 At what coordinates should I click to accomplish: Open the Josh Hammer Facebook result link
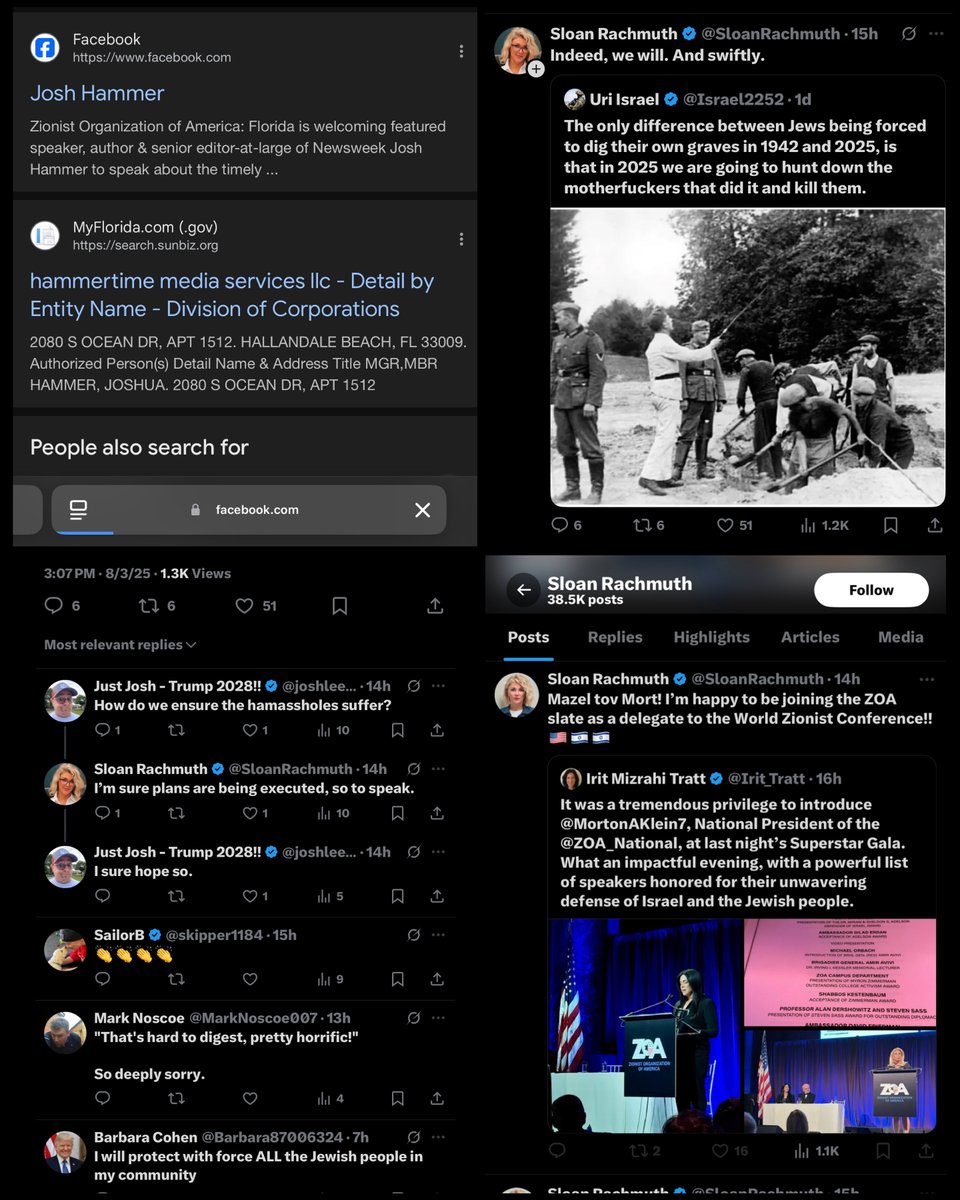click(97, 93)
